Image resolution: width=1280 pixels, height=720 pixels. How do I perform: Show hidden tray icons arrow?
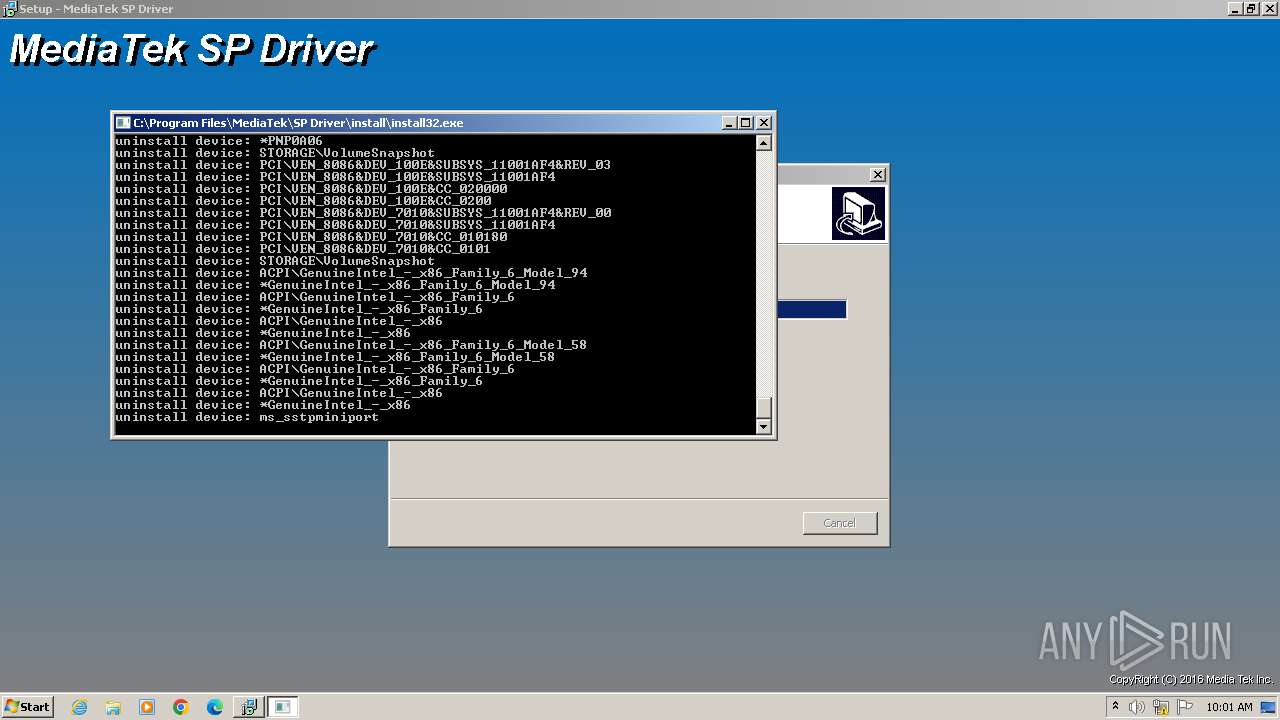pyautogui.click(x=1115, y=707)
